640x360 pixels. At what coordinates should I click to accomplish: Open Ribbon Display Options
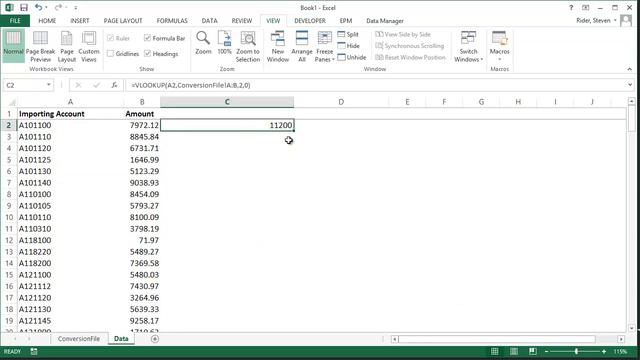tap(586, 7)
